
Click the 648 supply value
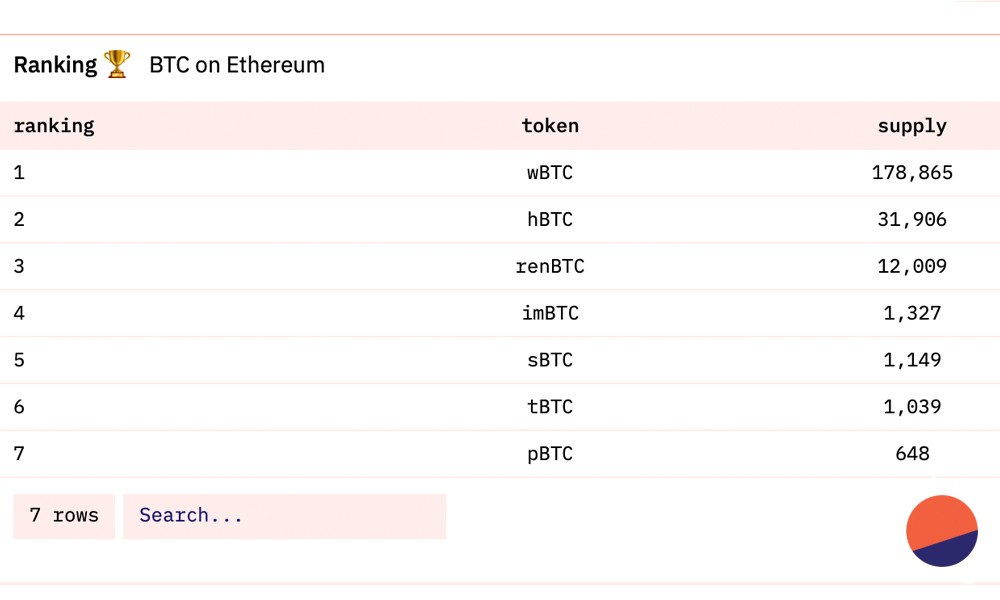click(912, 454)
